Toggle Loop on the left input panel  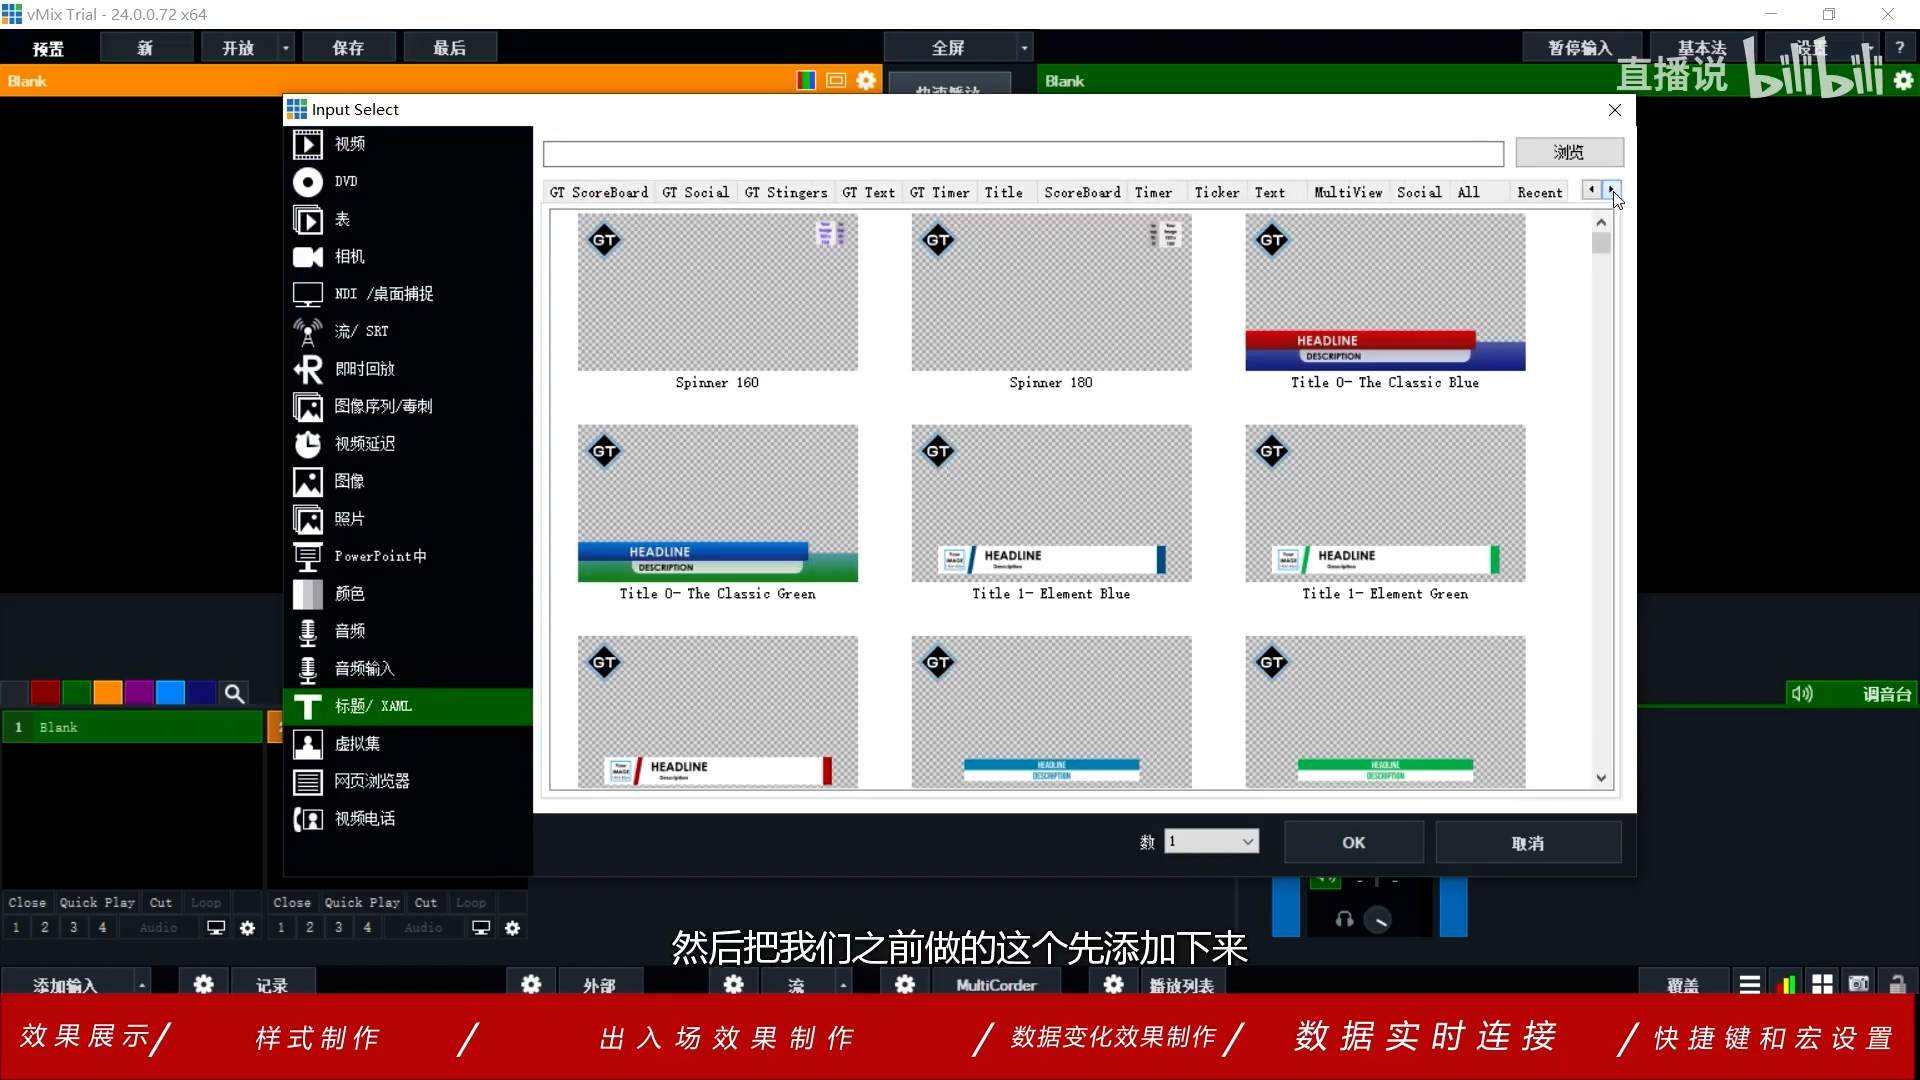tap(206, 902)
